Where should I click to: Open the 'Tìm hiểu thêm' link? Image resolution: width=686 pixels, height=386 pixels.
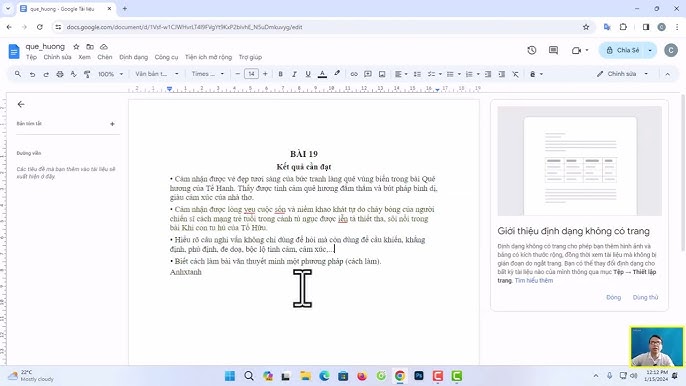(x=534, y=281)
